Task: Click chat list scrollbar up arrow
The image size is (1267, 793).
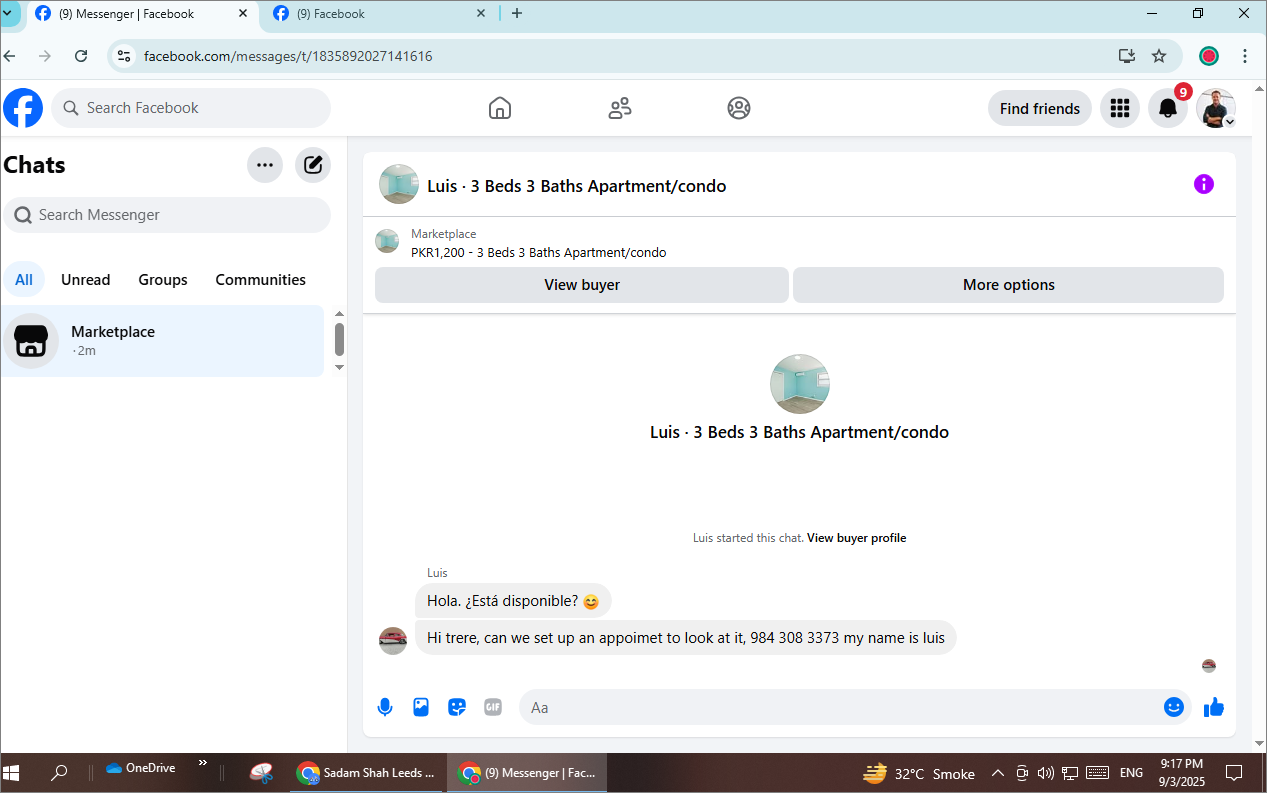Action: (x=339, y=314)
